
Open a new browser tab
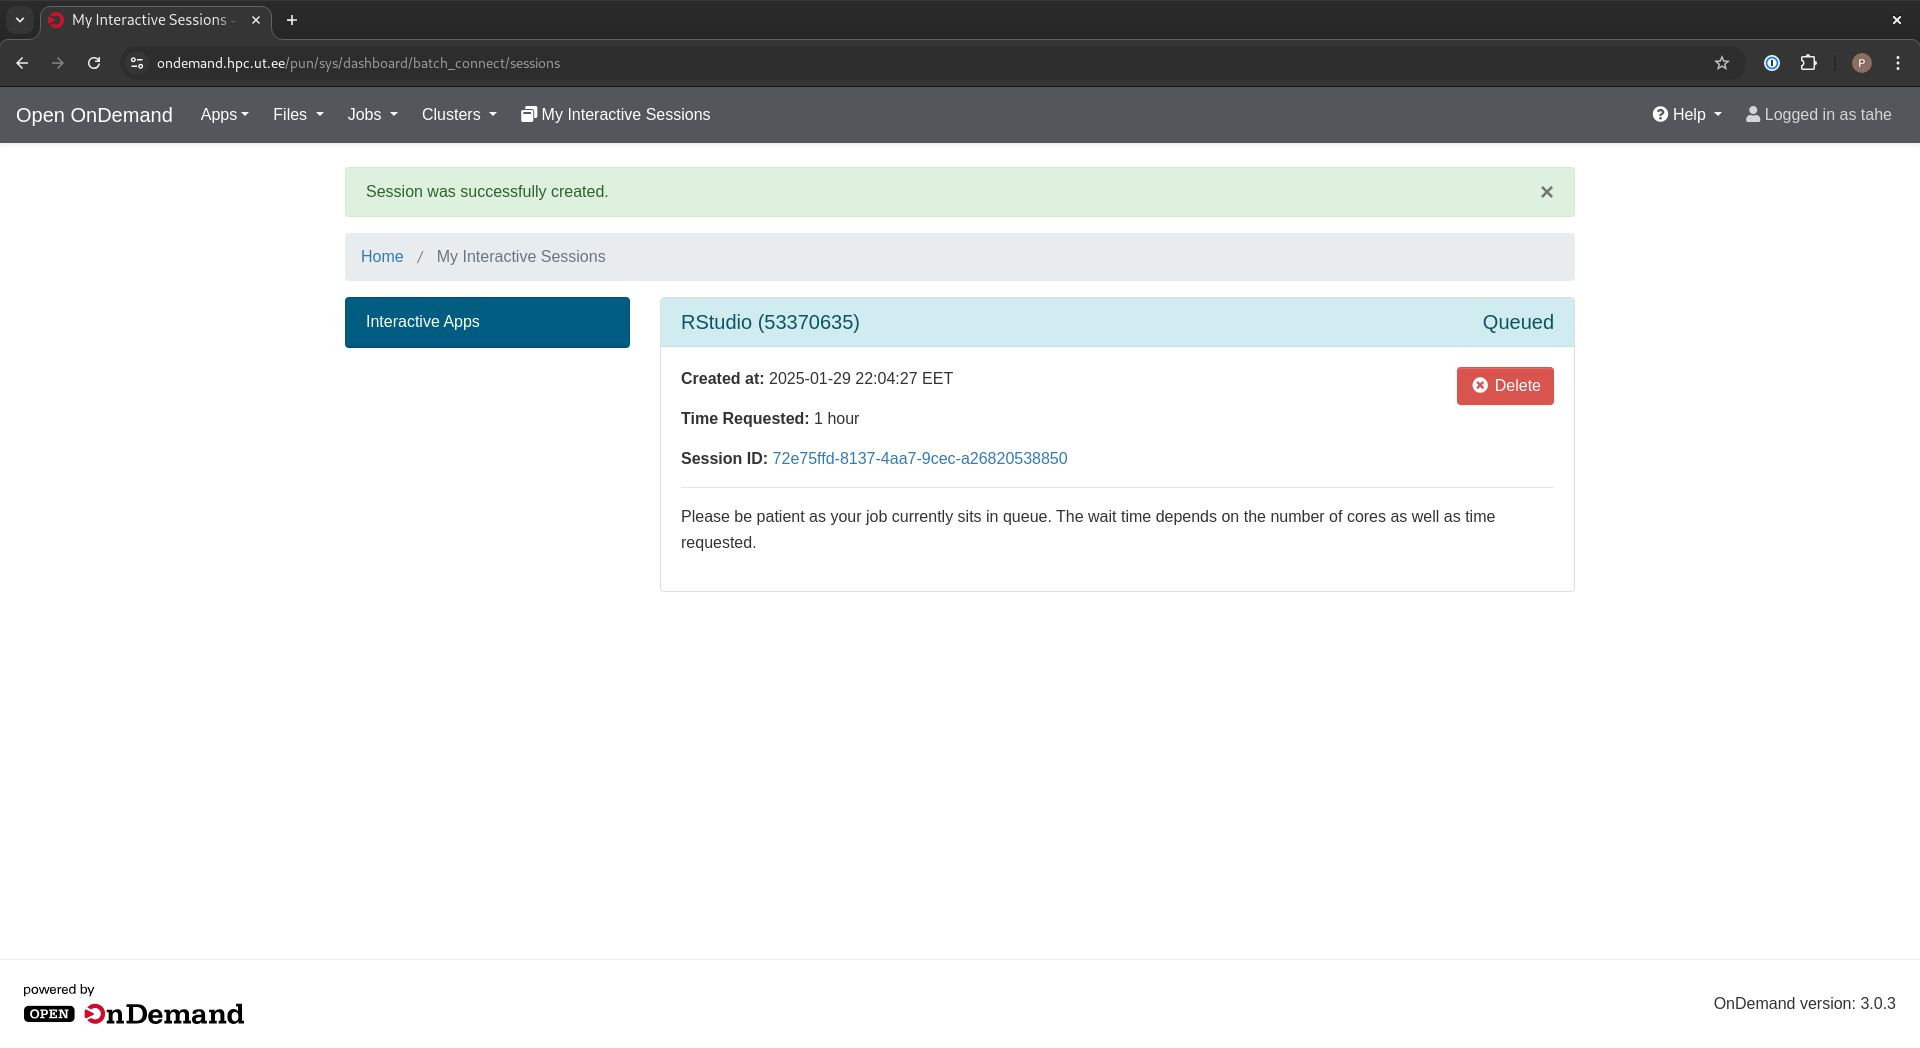(292, 20)
